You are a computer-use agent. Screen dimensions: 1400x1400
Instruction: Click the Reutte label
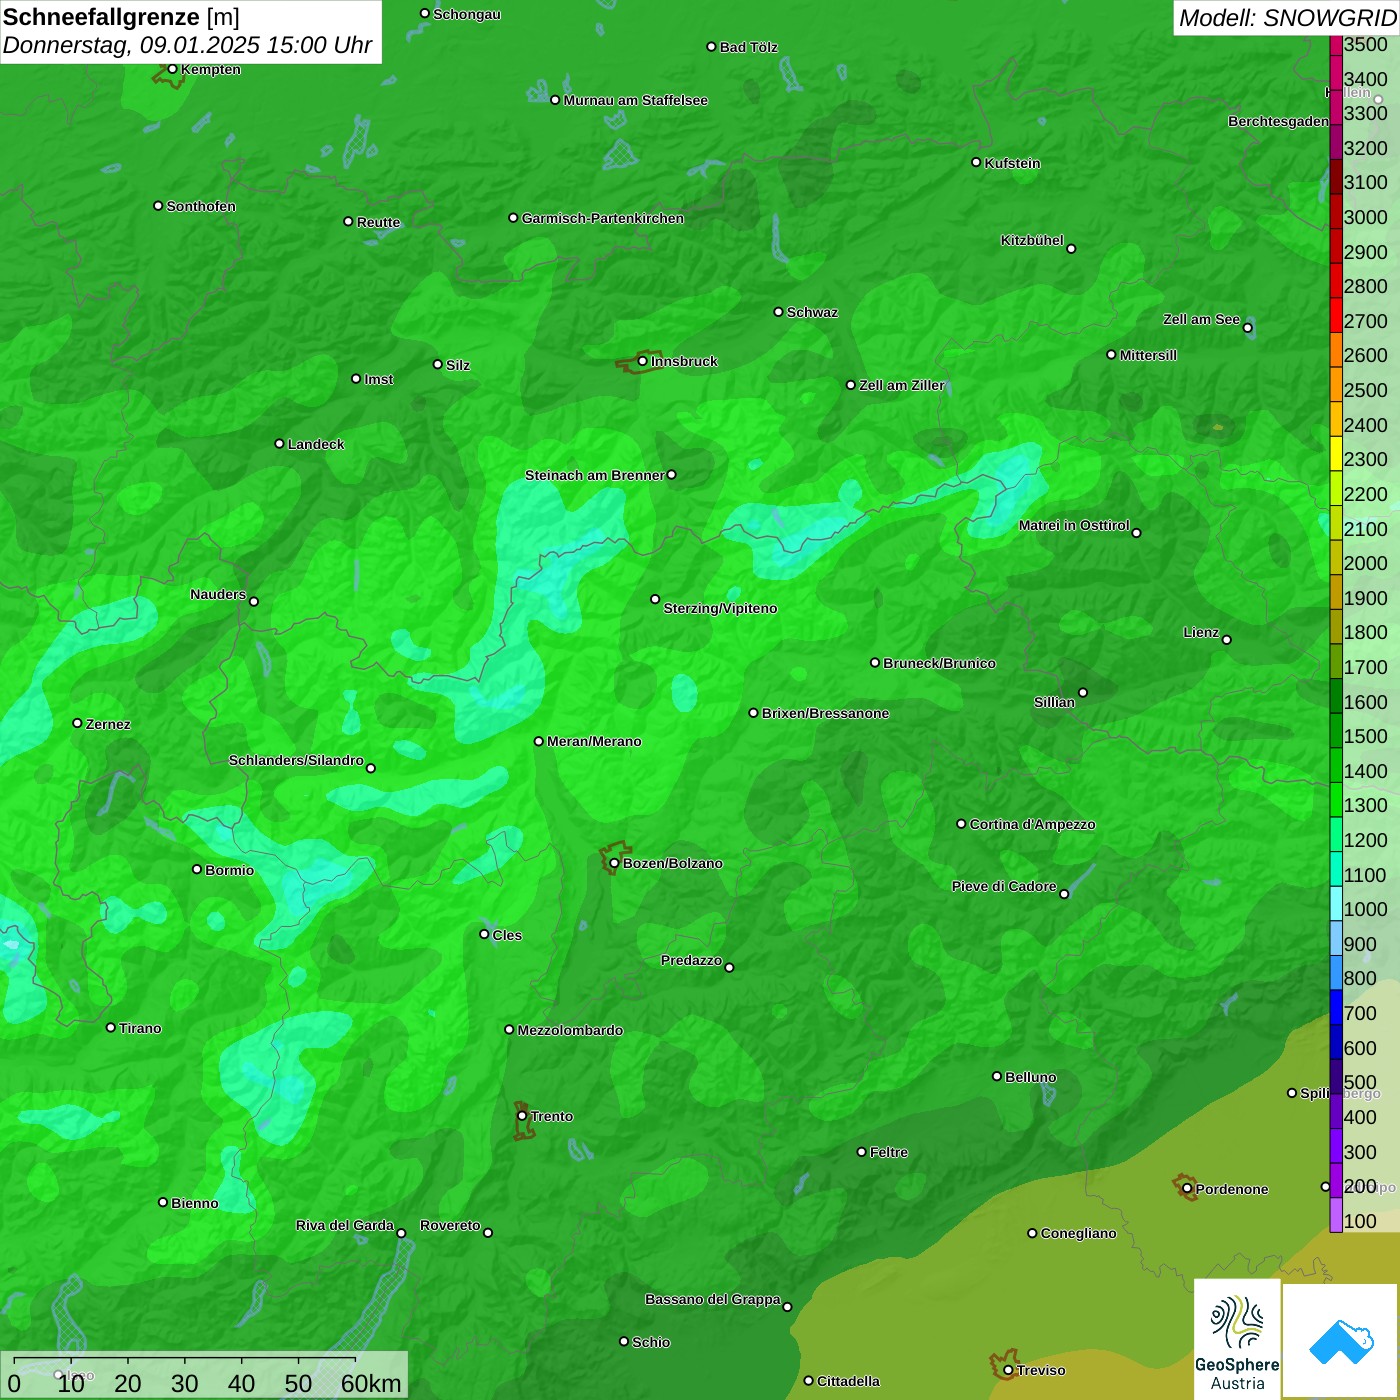tap(379, 222)
